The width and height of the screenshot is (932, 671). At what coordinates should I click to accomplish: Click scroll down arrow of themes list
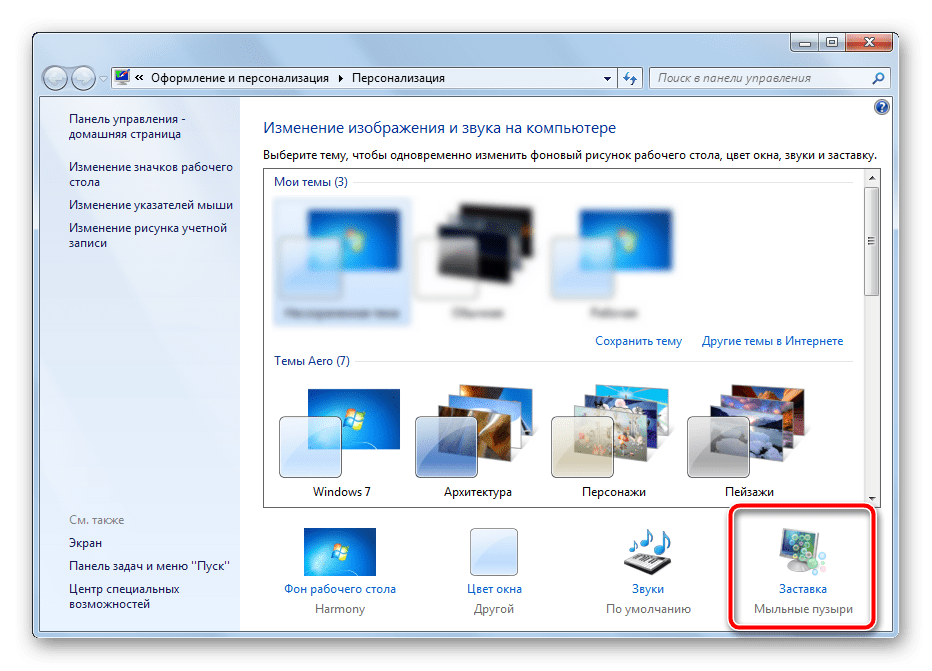coord(872,499)
